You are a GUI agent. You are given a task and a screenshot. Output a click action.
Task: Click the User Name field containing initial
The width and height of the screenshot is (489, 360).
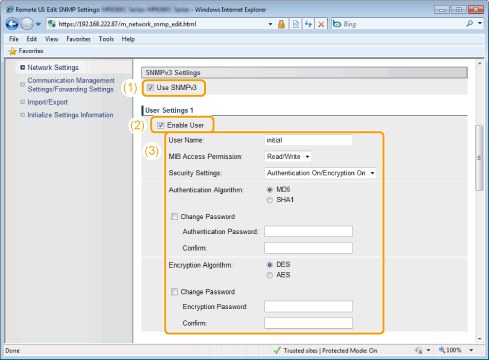308,140
